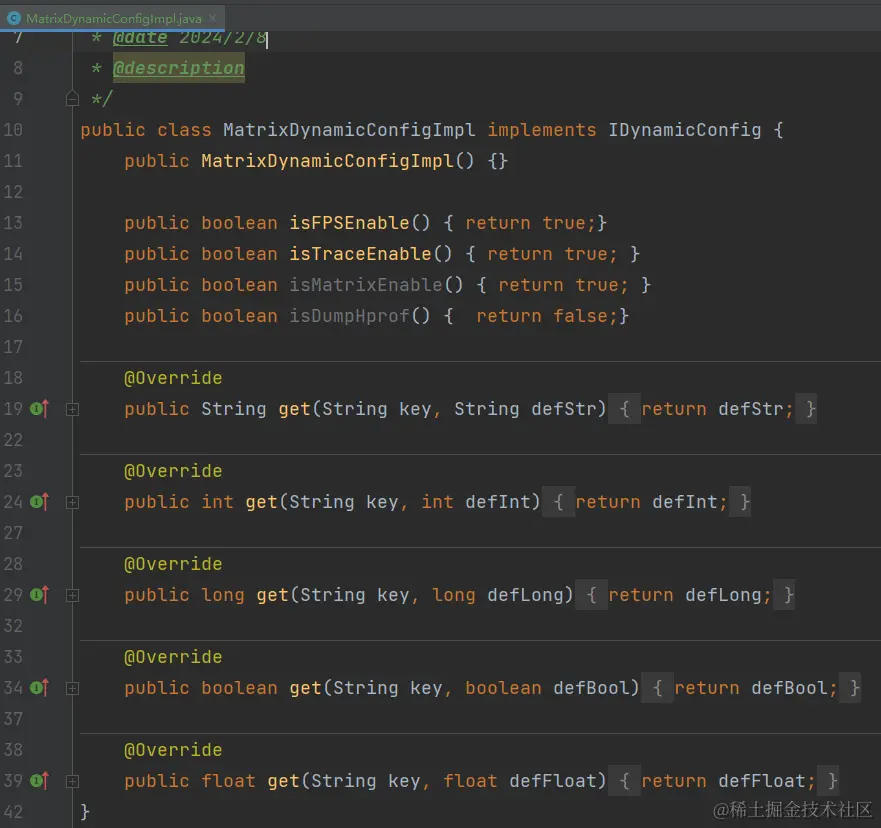
Task: Click the 'implements' keyword on line 10
Action: [x=542, y=130]
